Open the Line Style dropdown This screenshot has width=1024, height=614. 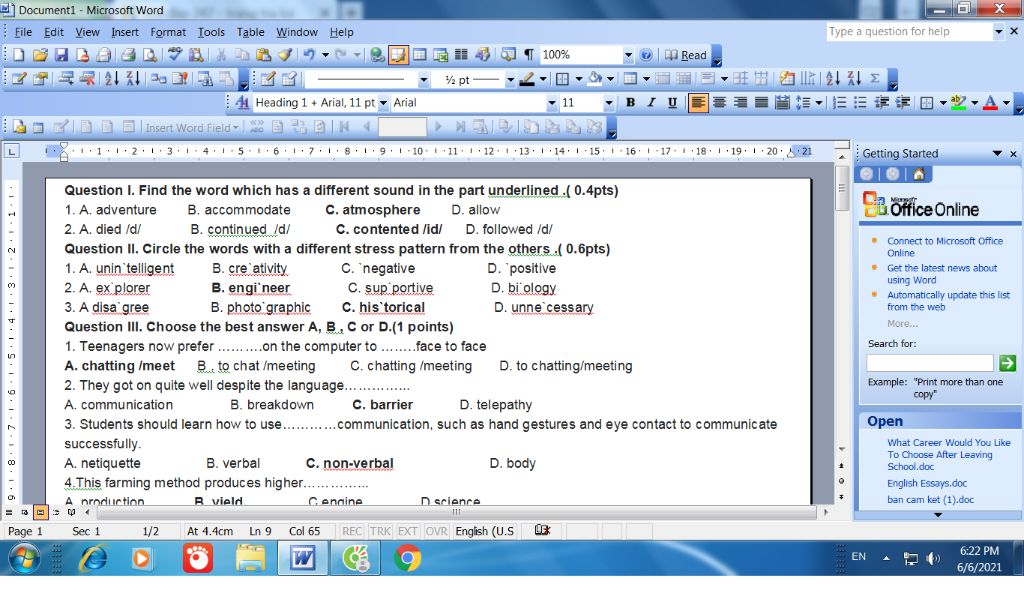click(x=423, y=80)
